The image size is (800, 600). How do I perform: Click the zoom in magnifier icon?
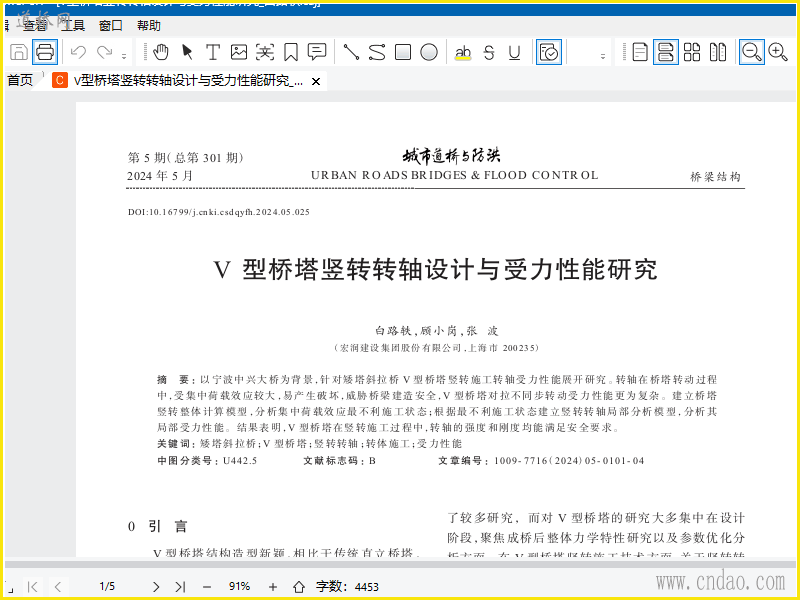tap(778, 52)
